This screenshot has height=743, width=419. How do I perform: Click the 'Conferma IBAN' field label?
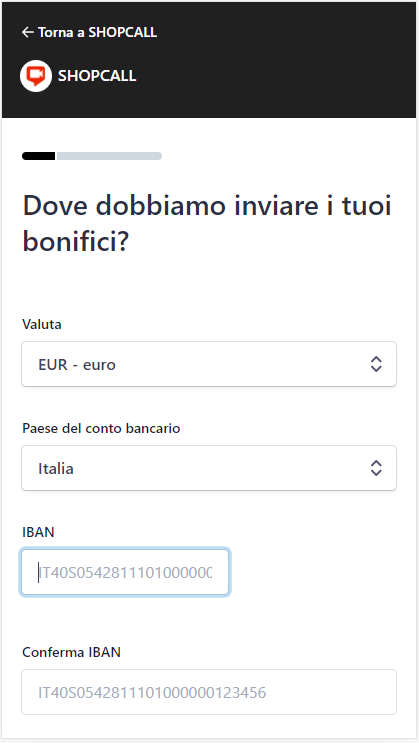pyautogui.click(x=72, y=652)
